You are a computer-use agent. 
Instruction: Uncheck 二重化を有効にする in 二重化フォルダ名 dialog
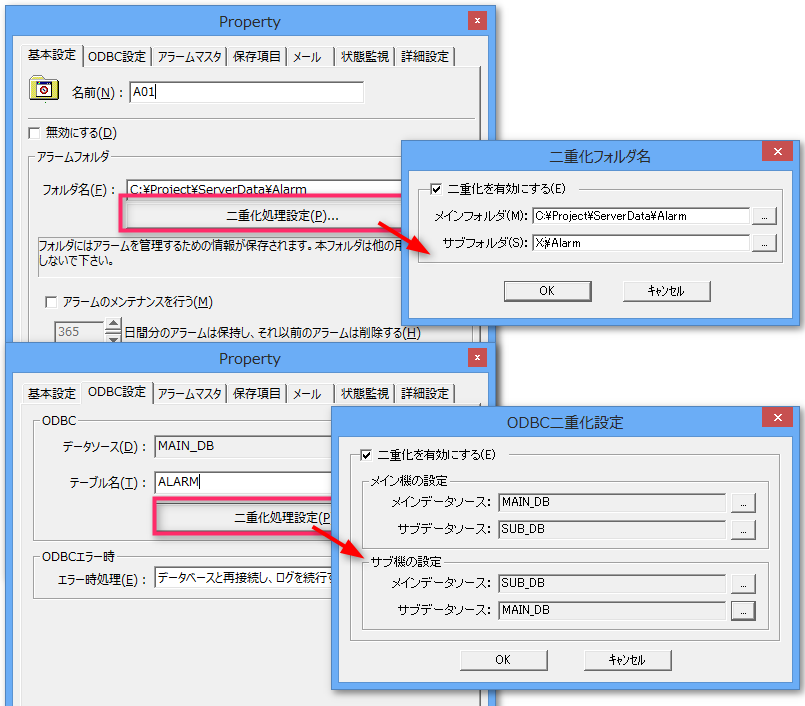tap(435, 188)
